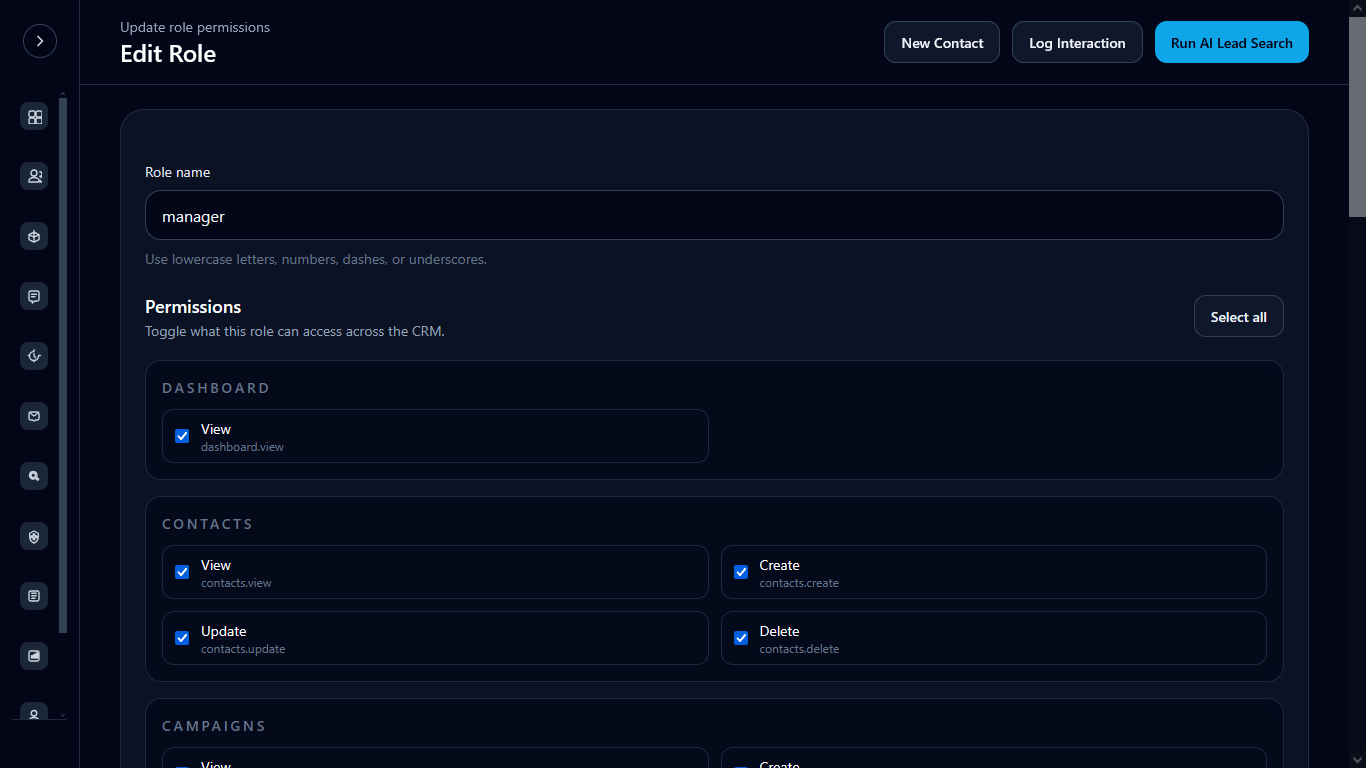Click the New Contact button
1366x768 pixels.
click(942, 42)
